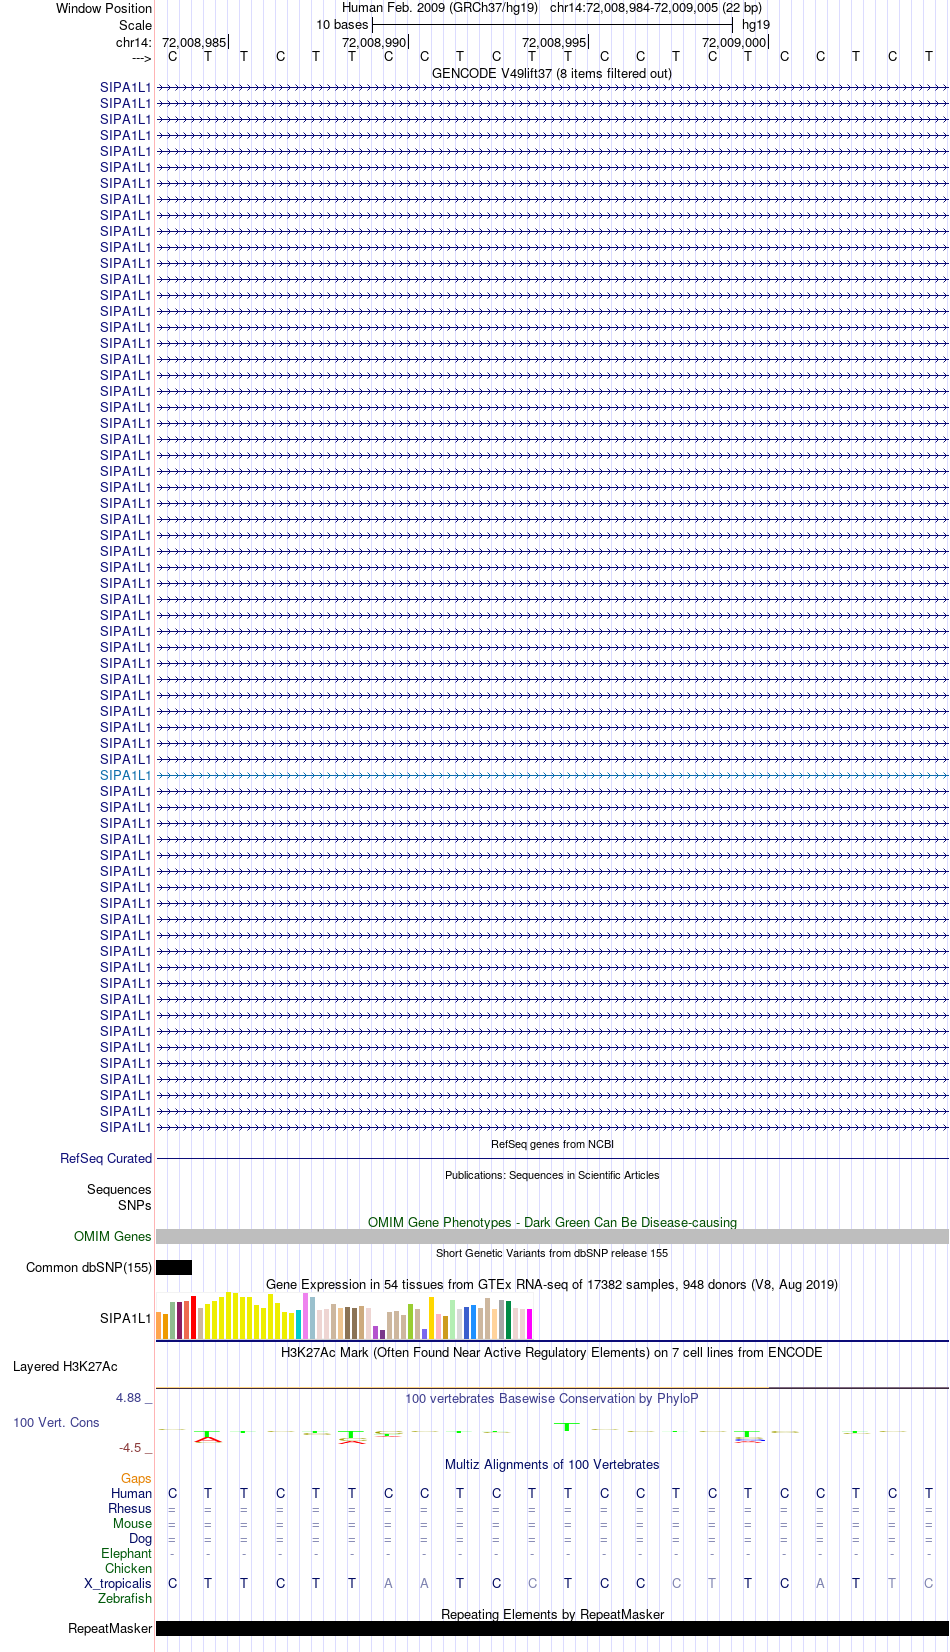Image resolution: width=950 pixels, height=1652 pixels.
Task: Click the dark green bar in GTEx chart
Action: [x=509, y=1320]
